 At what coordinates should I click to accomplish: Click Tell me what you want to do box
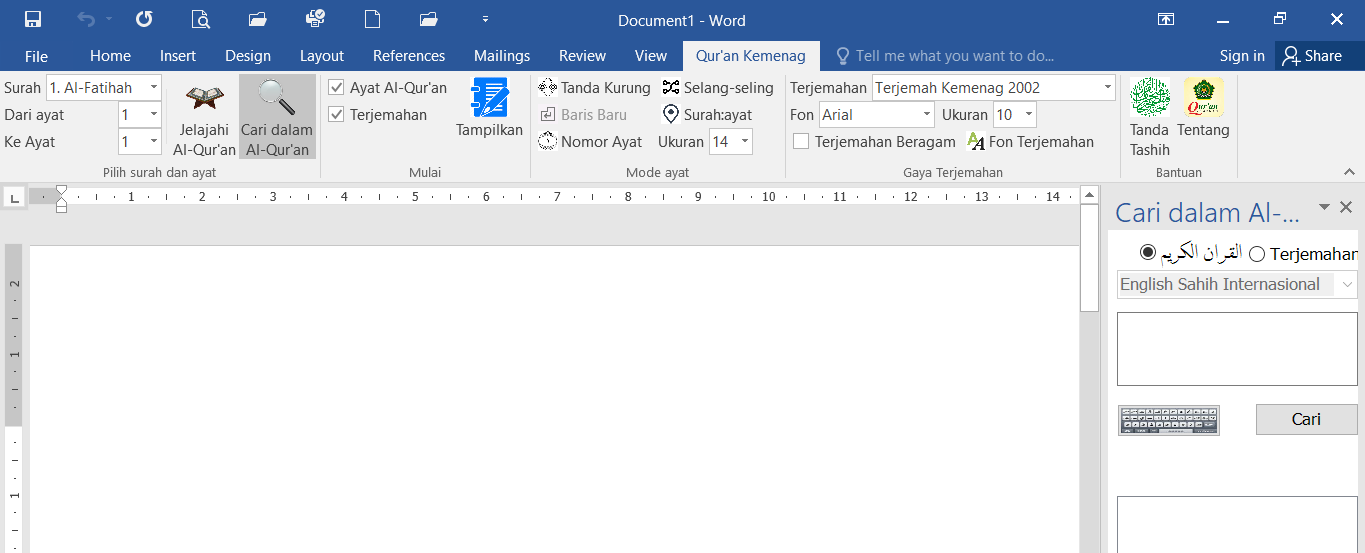click(x=945, y=56)
